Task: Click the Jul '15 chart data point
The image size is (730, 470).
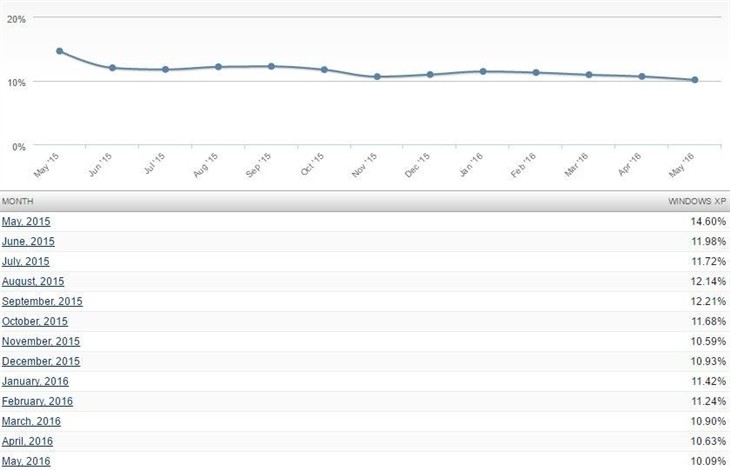Action: (166, 70)
